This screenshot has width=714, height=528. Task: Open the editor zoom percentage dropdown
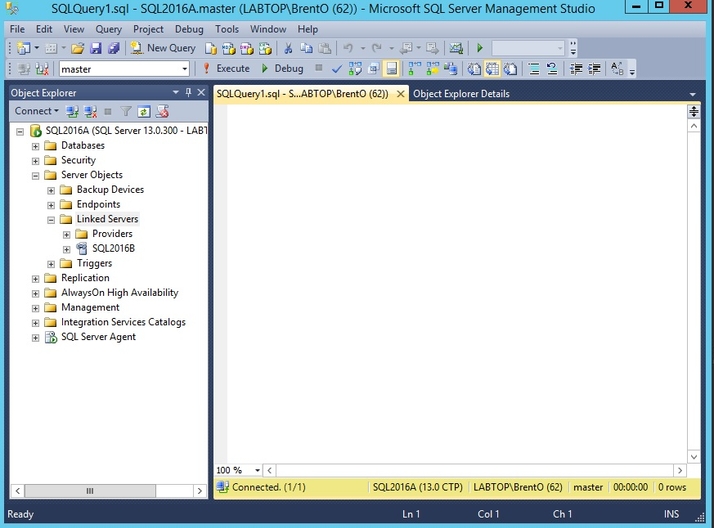[x=257, y=470]
